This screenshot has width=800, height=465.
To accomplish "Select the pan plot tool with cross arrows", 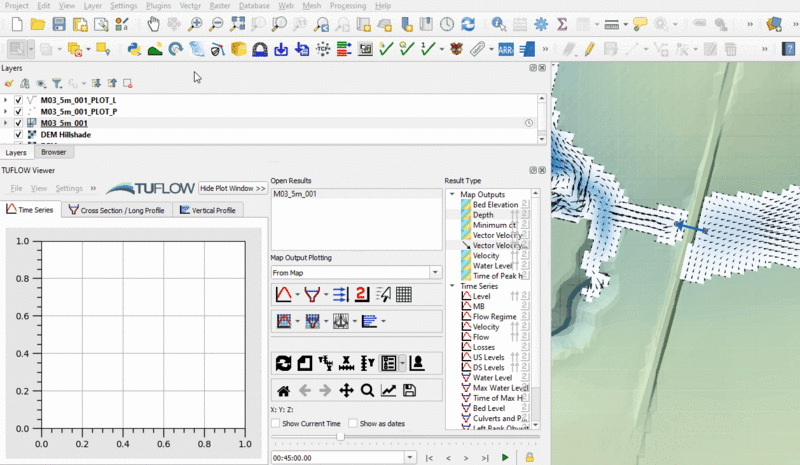I will tap(346, 390).
